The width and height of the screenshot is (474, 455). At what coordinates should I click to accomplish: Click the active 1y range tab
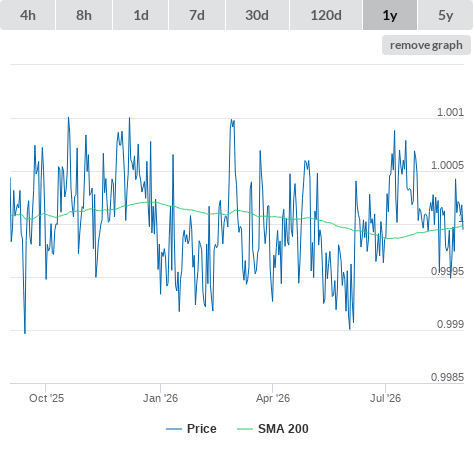click(390, 15)
